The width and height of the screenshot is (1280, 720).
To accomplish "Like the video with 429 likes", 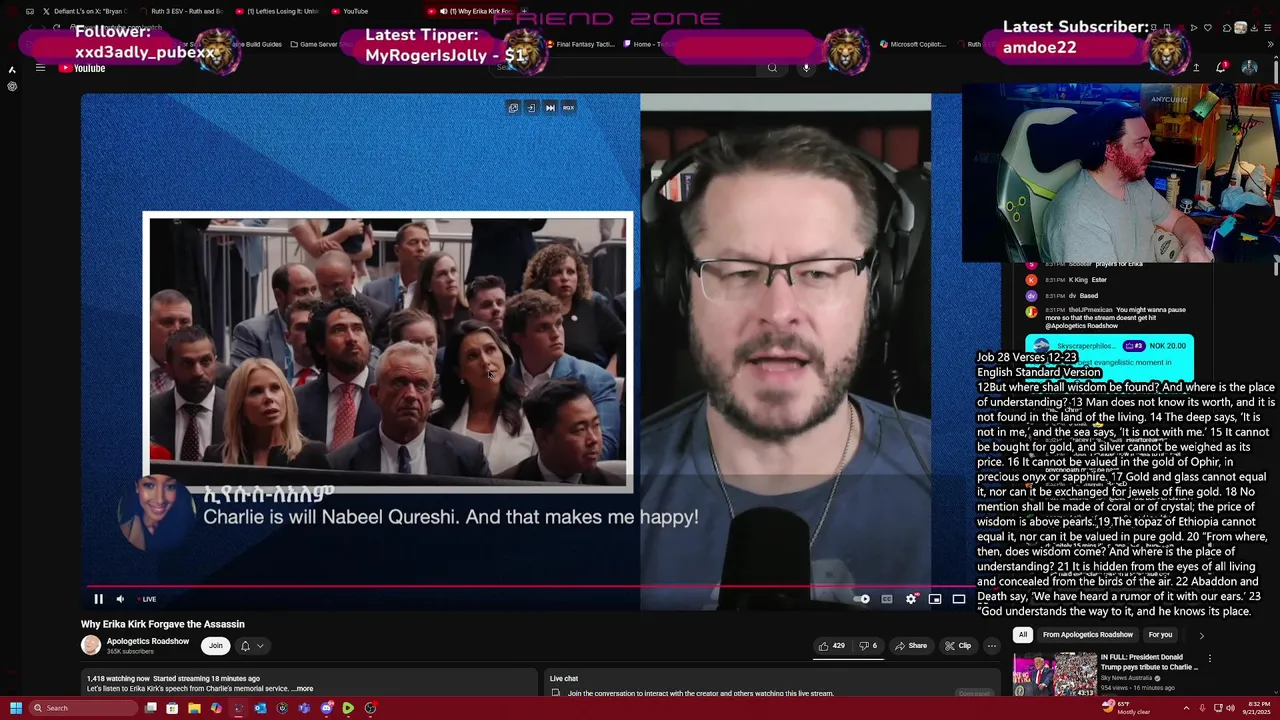I will pyautogui.click(x=832, y=646).
